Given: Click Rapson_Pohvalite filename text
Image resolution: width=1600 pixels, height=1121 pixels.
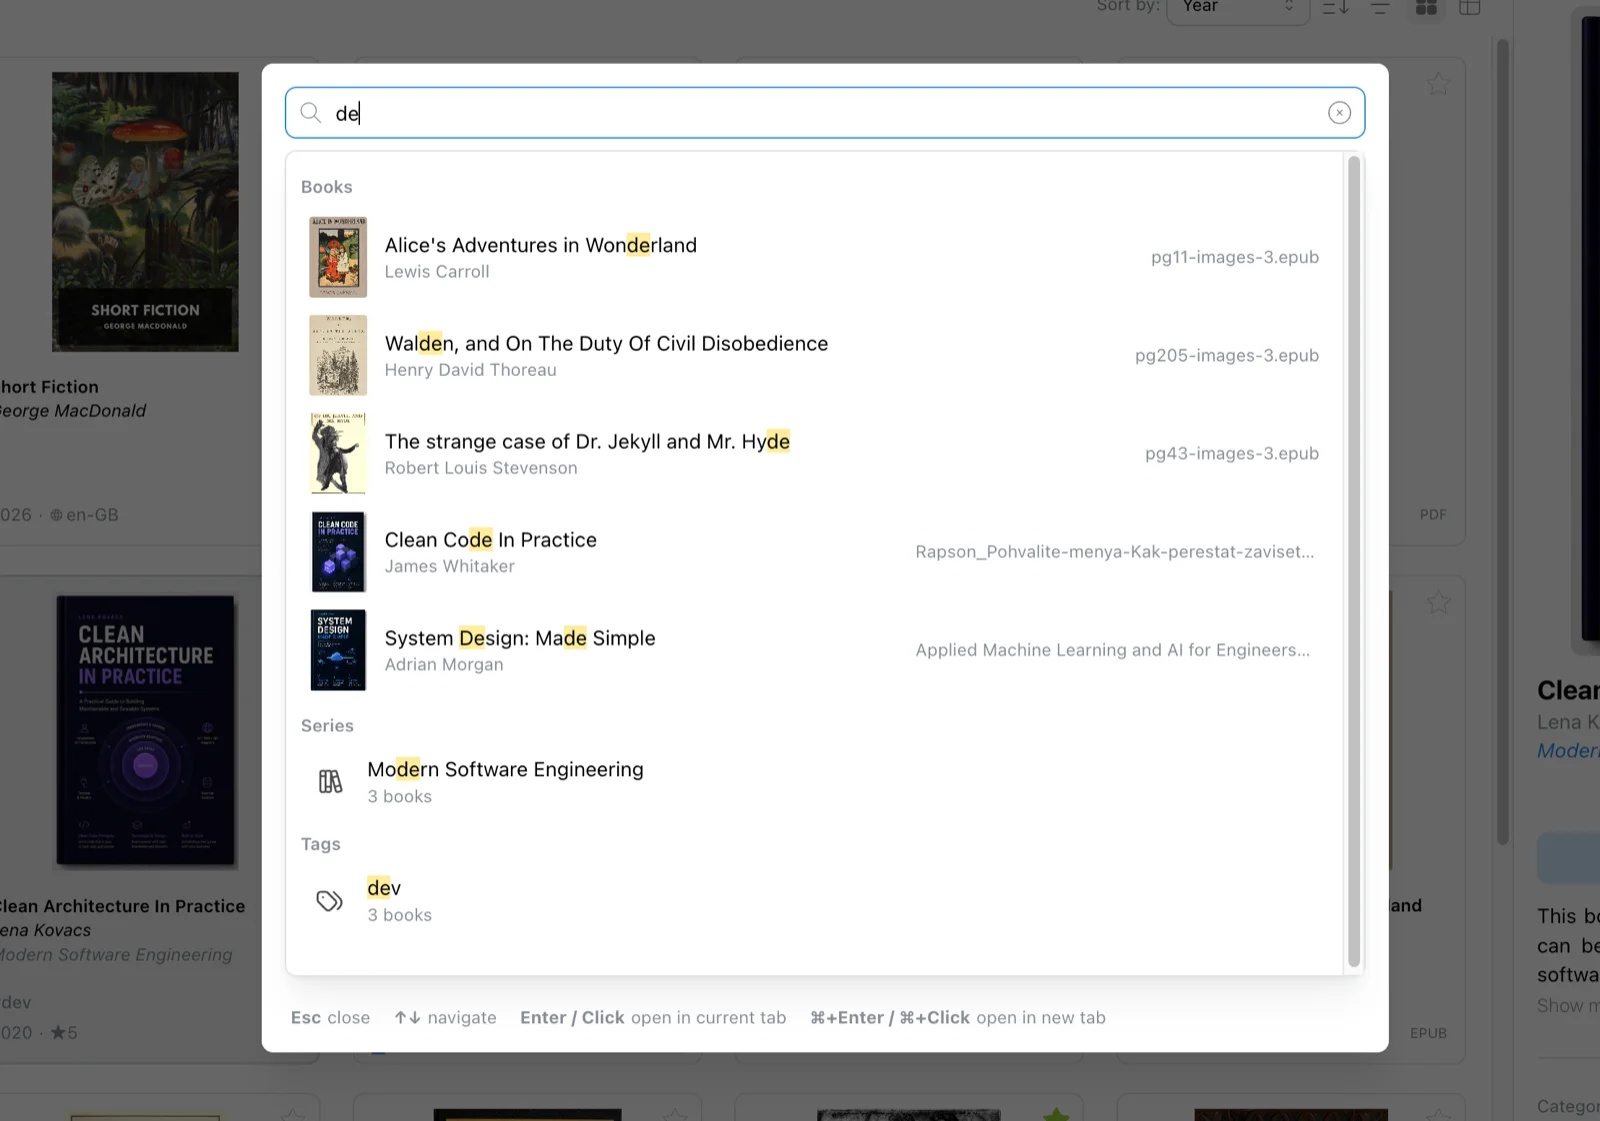Looking at the screenshot, I should [x=1115, y=551].
